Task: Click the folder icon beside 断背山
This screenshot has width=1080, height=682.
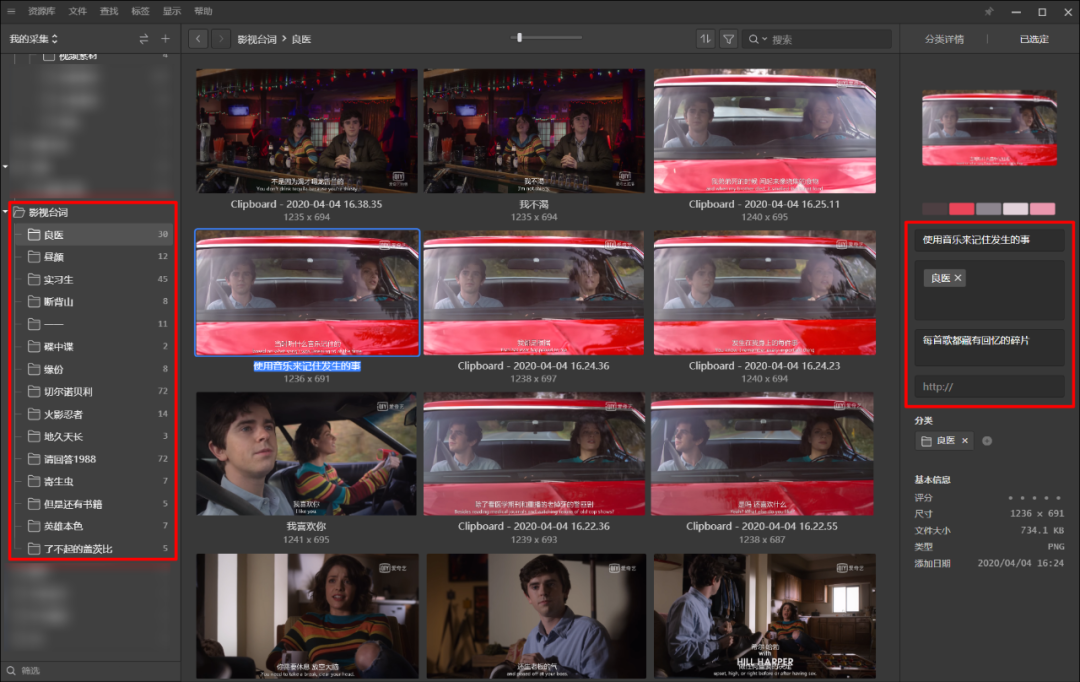Action: click(x=34, y=302)
